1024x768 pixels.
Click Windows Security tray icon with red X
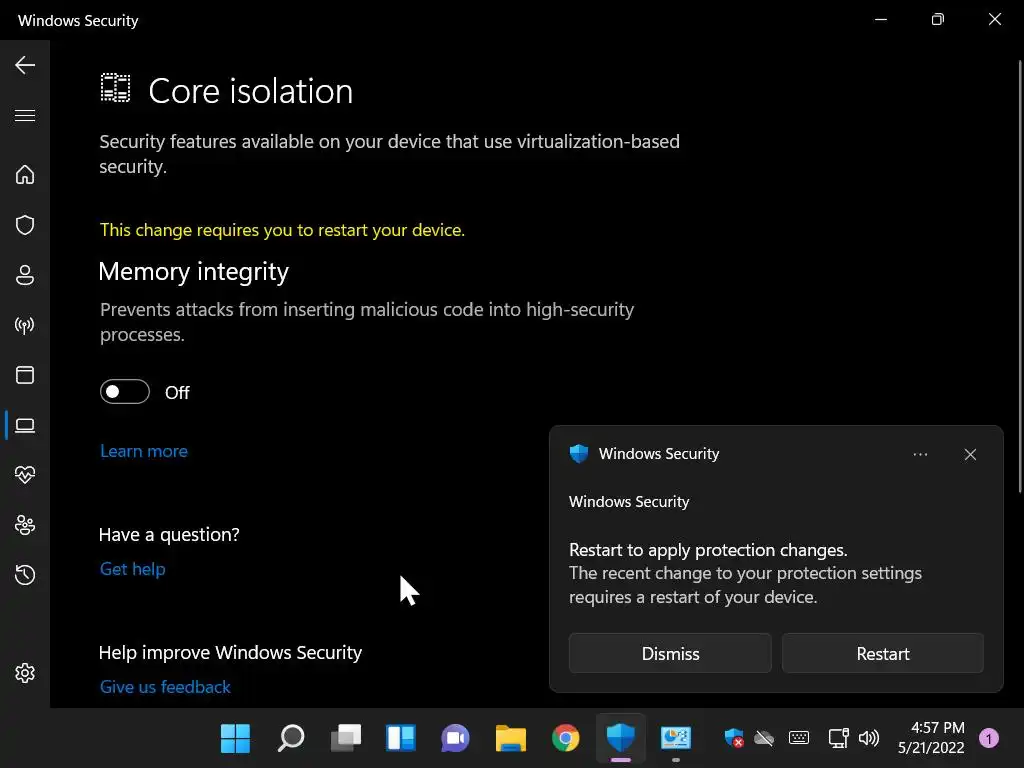tap(734, 738)
